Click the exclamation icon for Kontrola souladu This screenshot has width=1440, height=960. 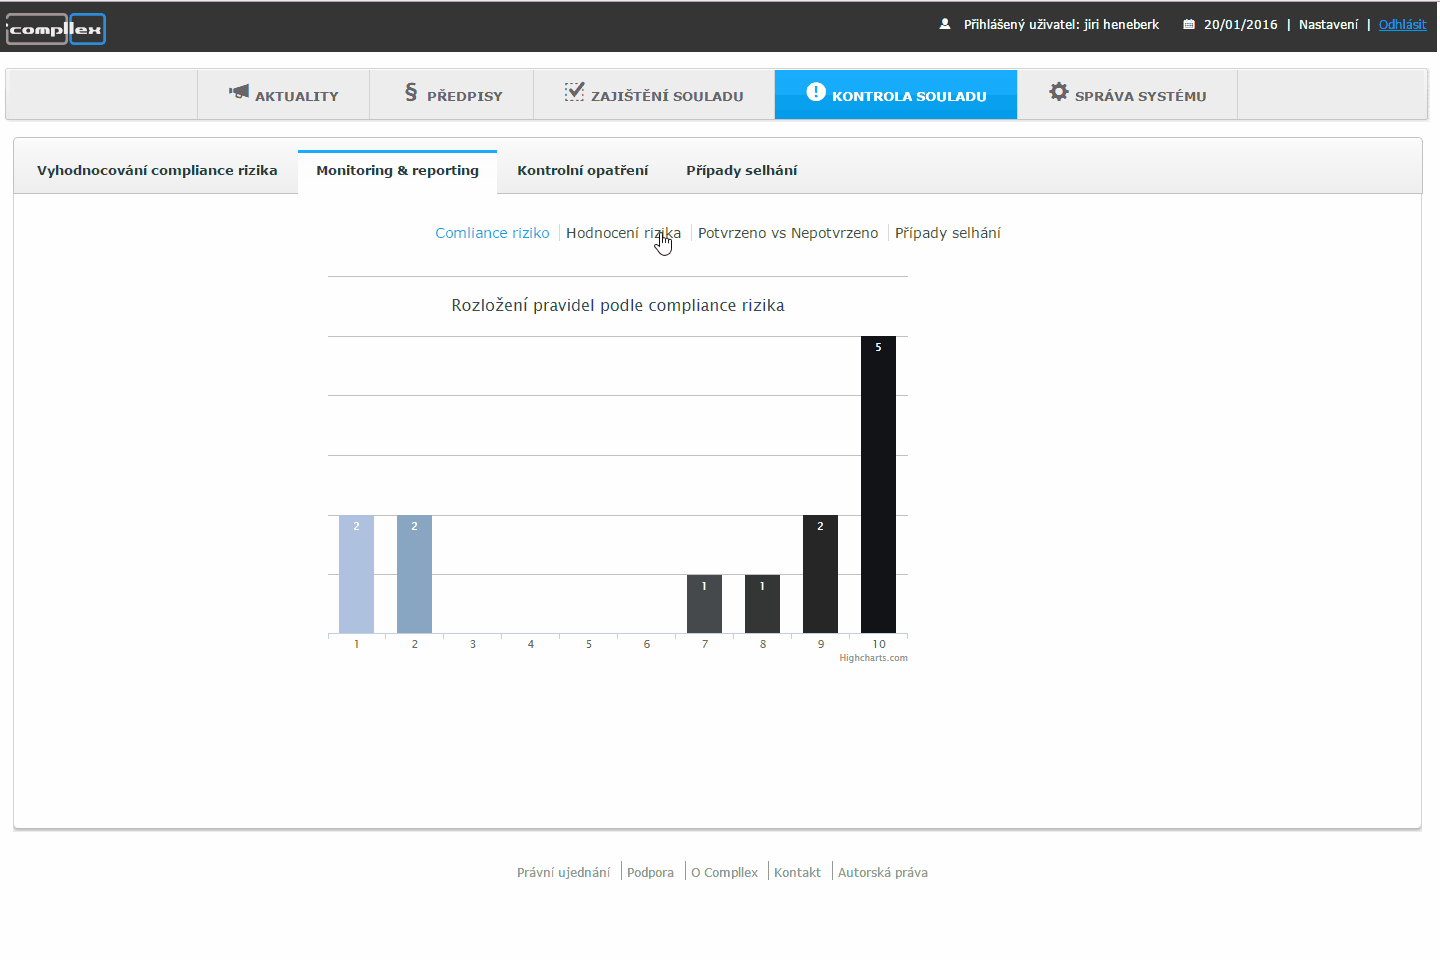pos(816,92)
